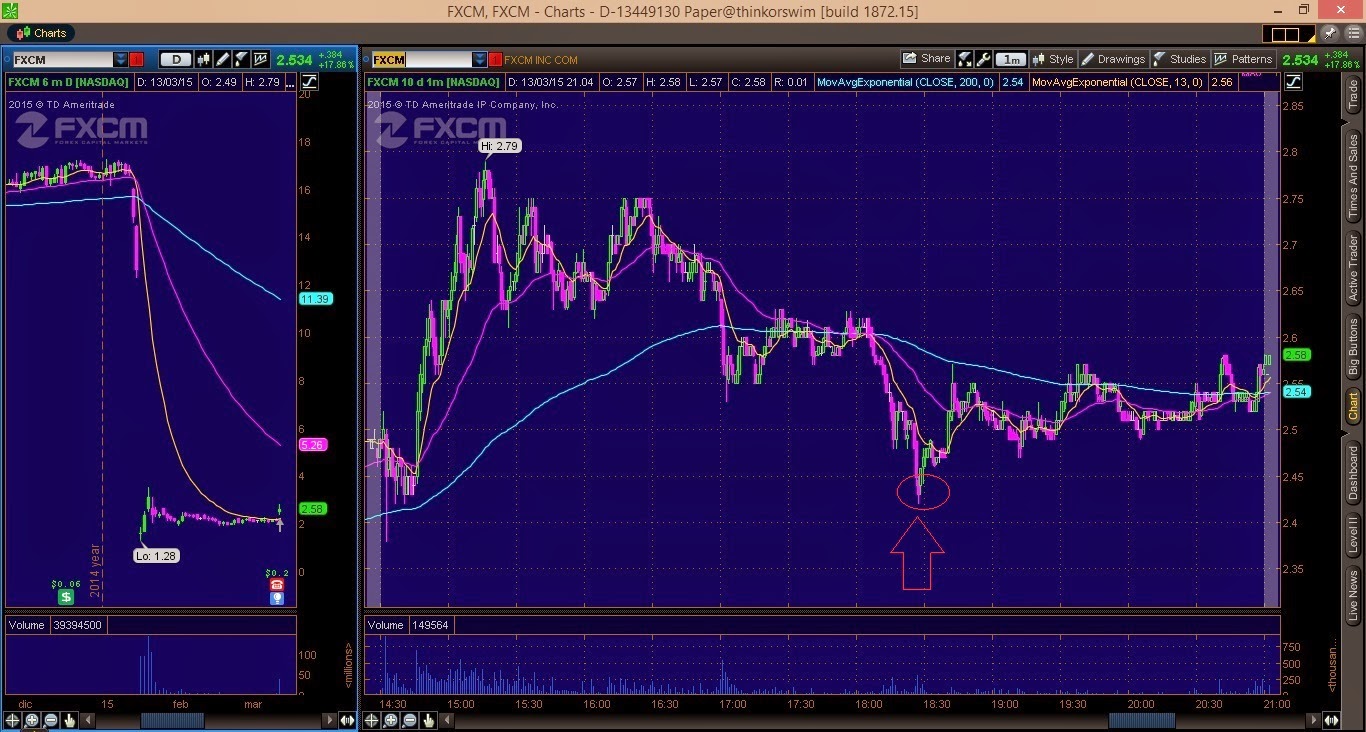Open the 1m timeframe selector

coord(1011,60)
